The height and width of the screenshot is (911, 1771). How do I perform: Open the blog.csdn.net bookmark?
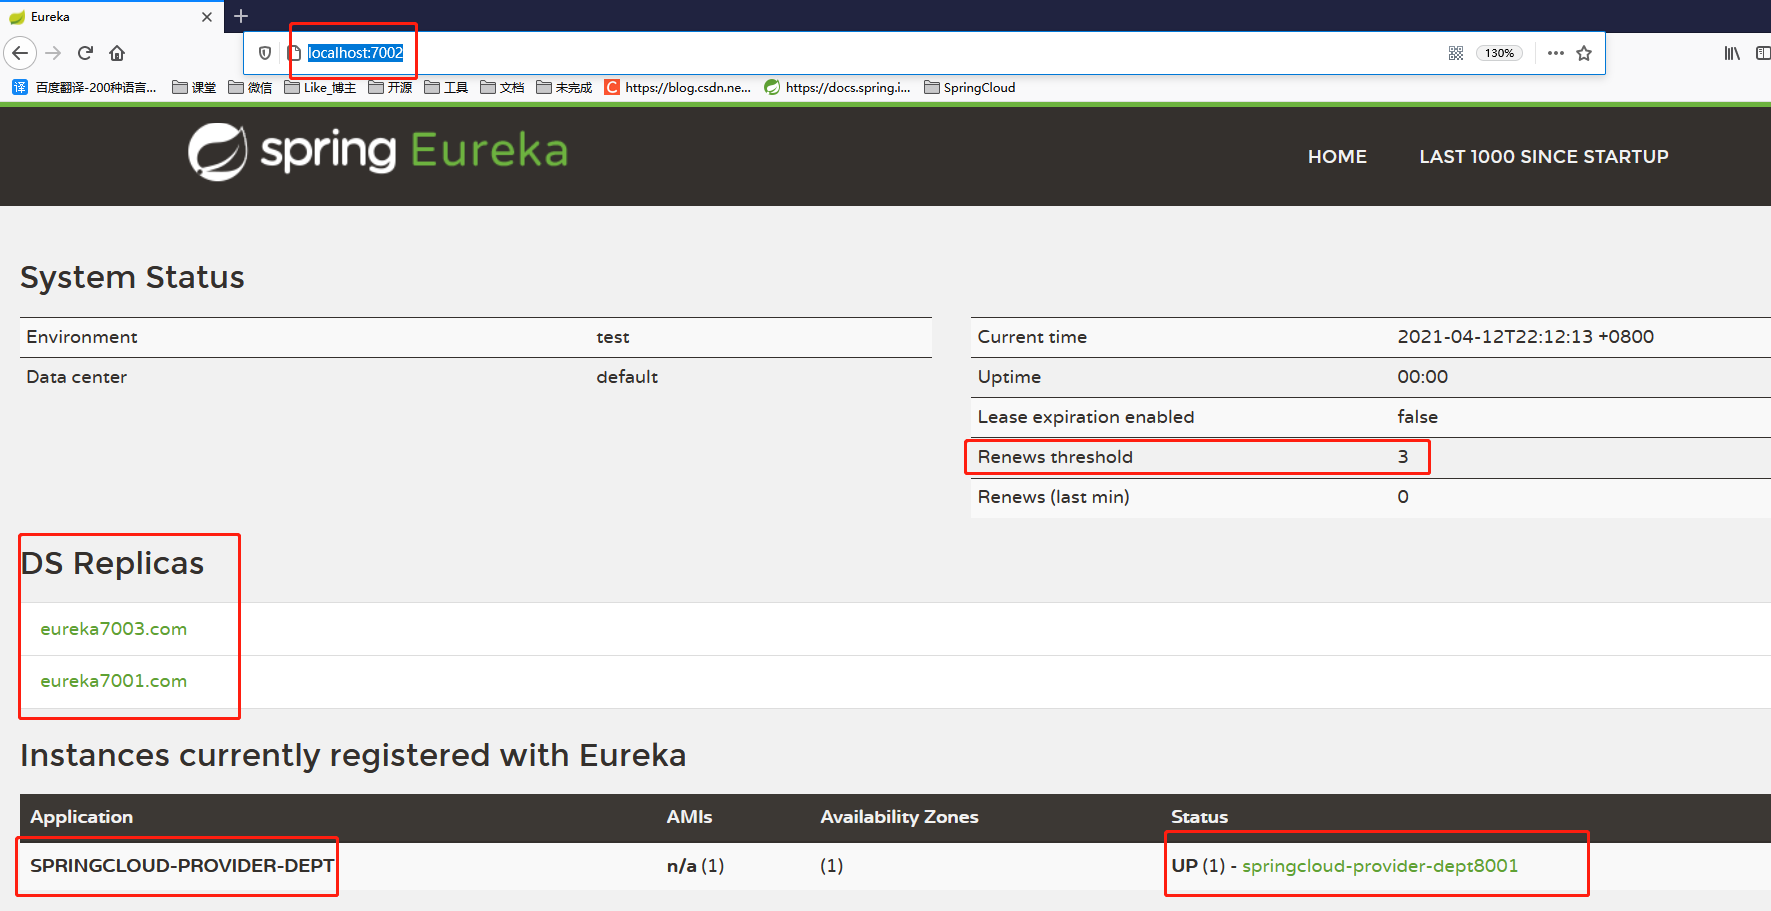(x=678, y=88)
